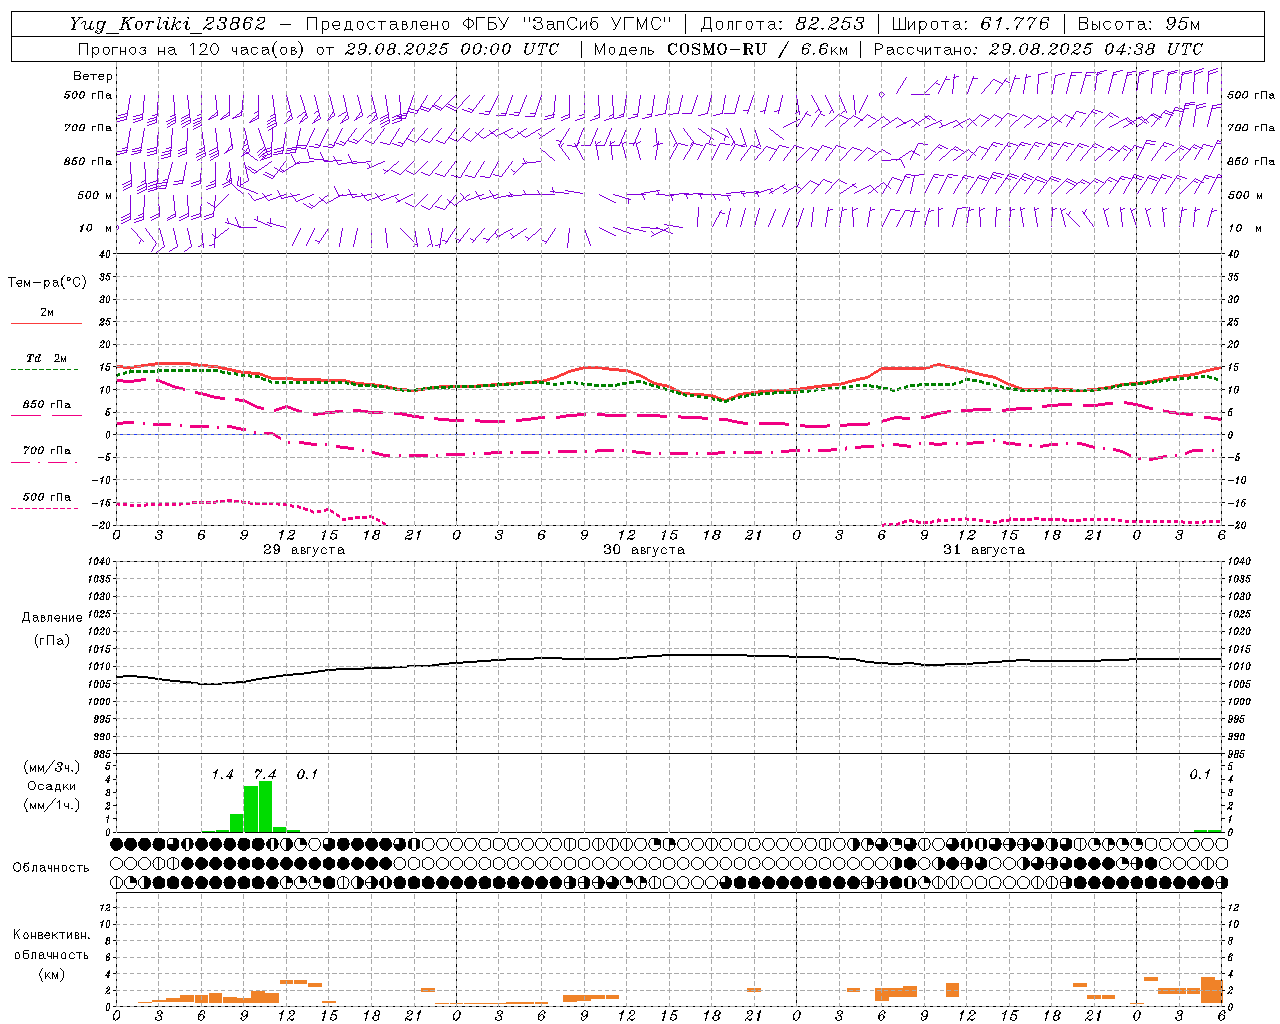This screenshot has height=1024, width=1280.
Task: Click the model label "COSMO-RU / 6.6км"
Action: pyautogui.click(x=758, y=49)
